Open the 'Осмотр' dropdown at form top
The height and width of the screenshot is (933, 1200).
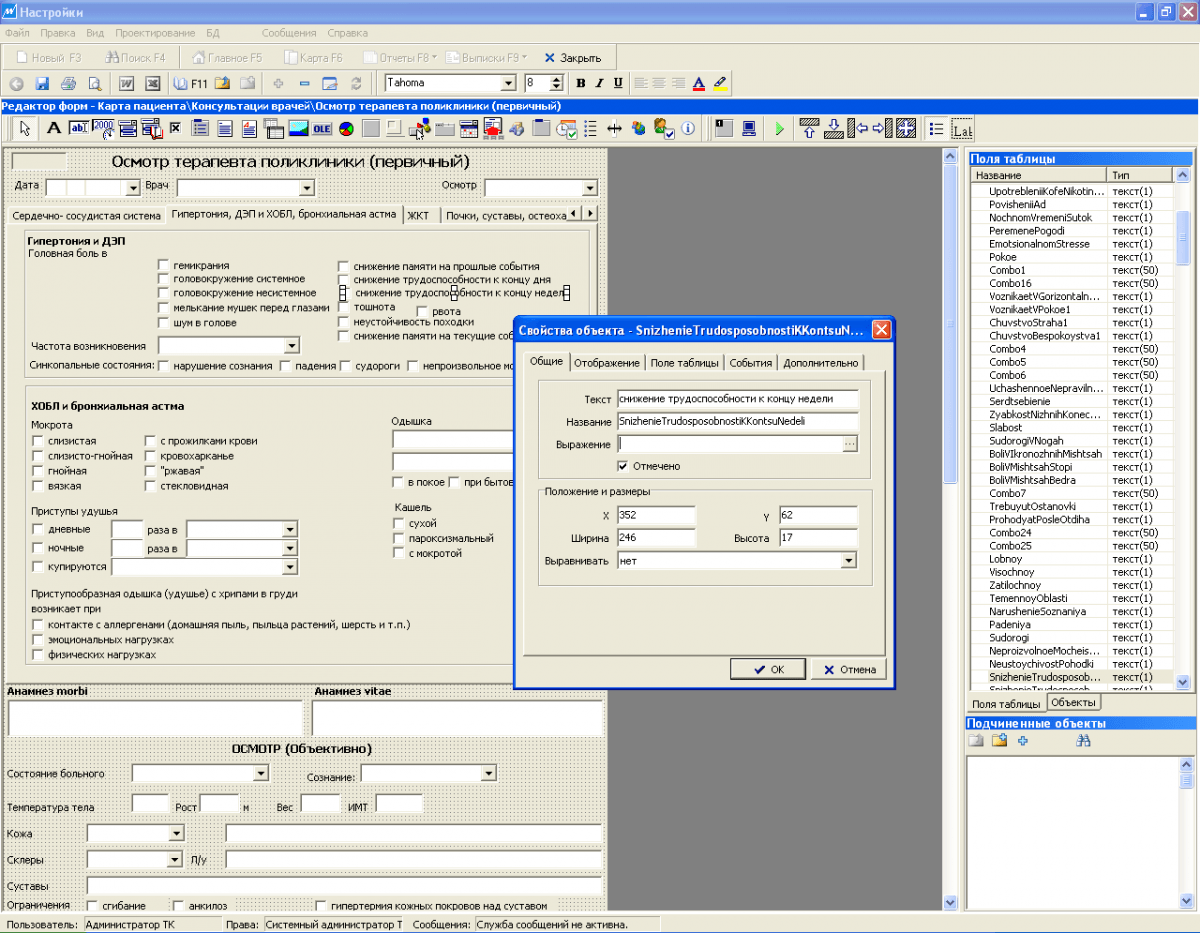coord(589,188)
